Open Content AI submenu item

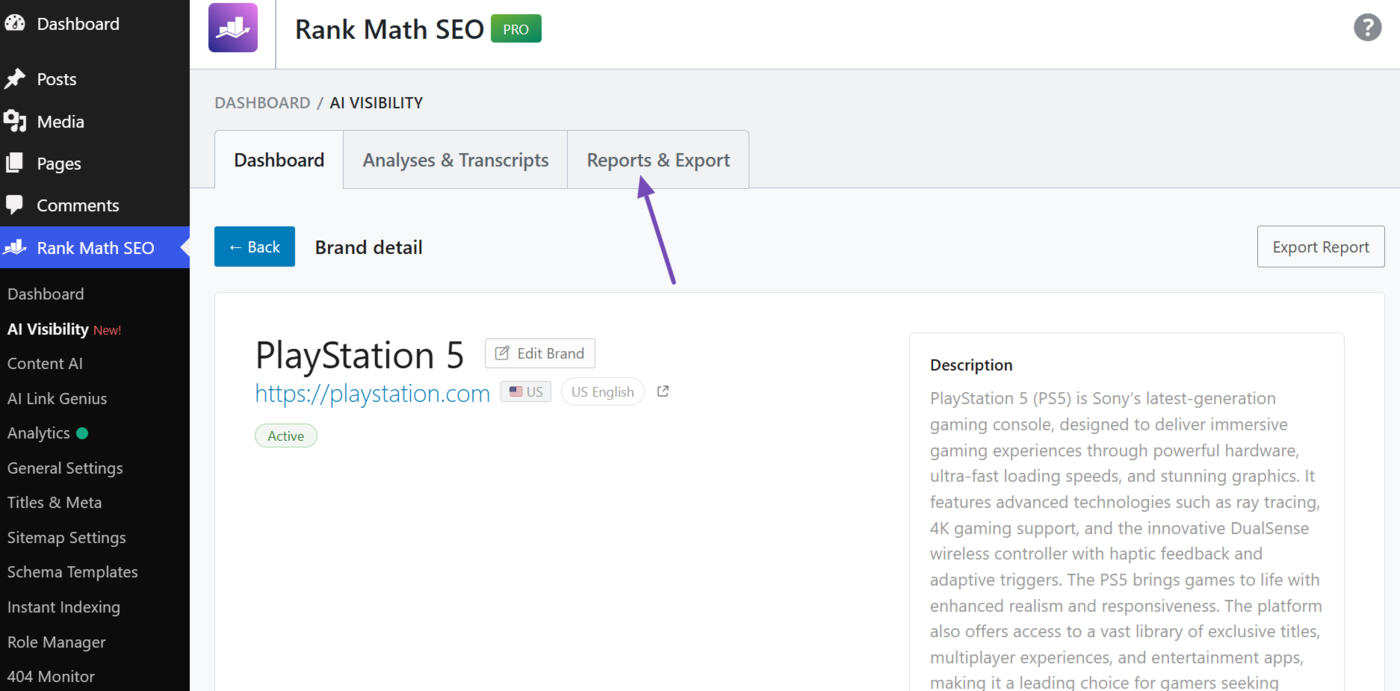click(x=45, y=364)
